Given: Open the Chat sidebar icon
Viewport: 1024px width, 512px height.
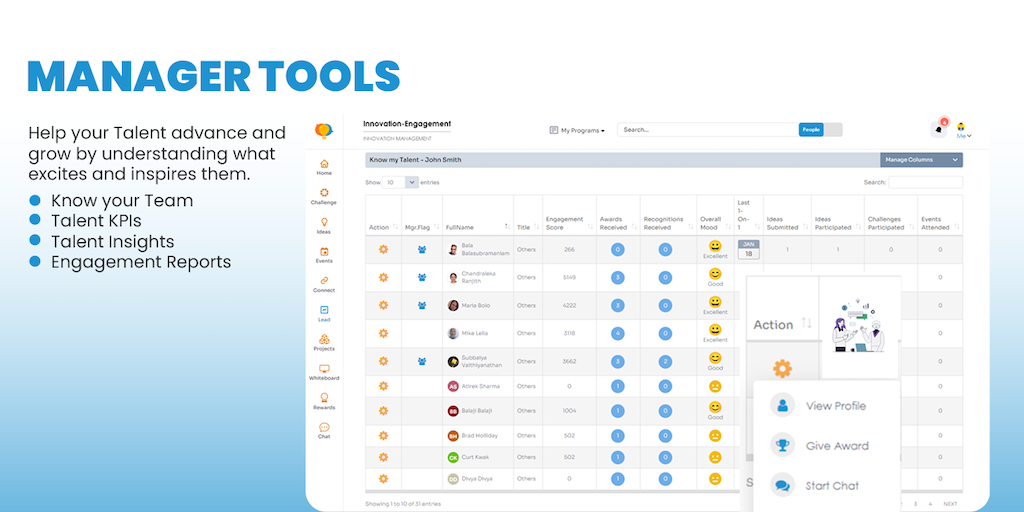Looking at the screenshot, I should (324, 427).
